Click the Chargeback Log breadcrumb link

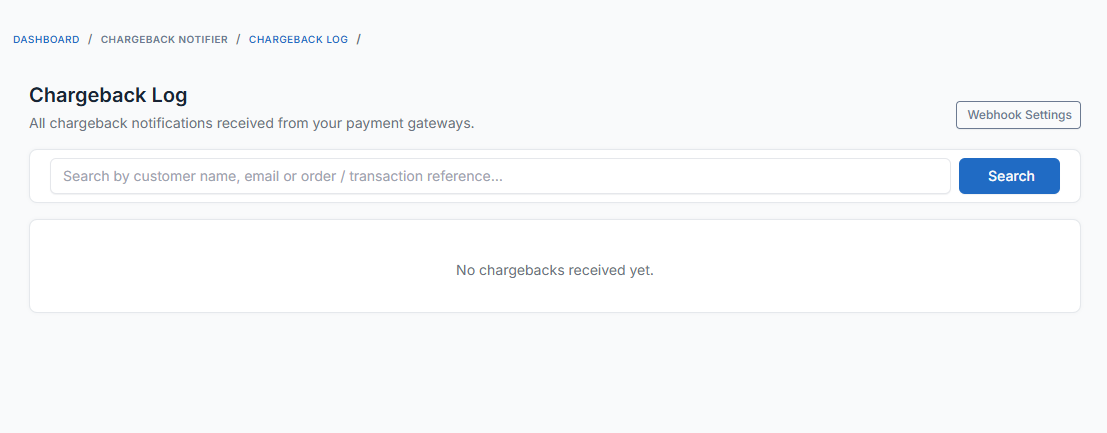(298, 40)
